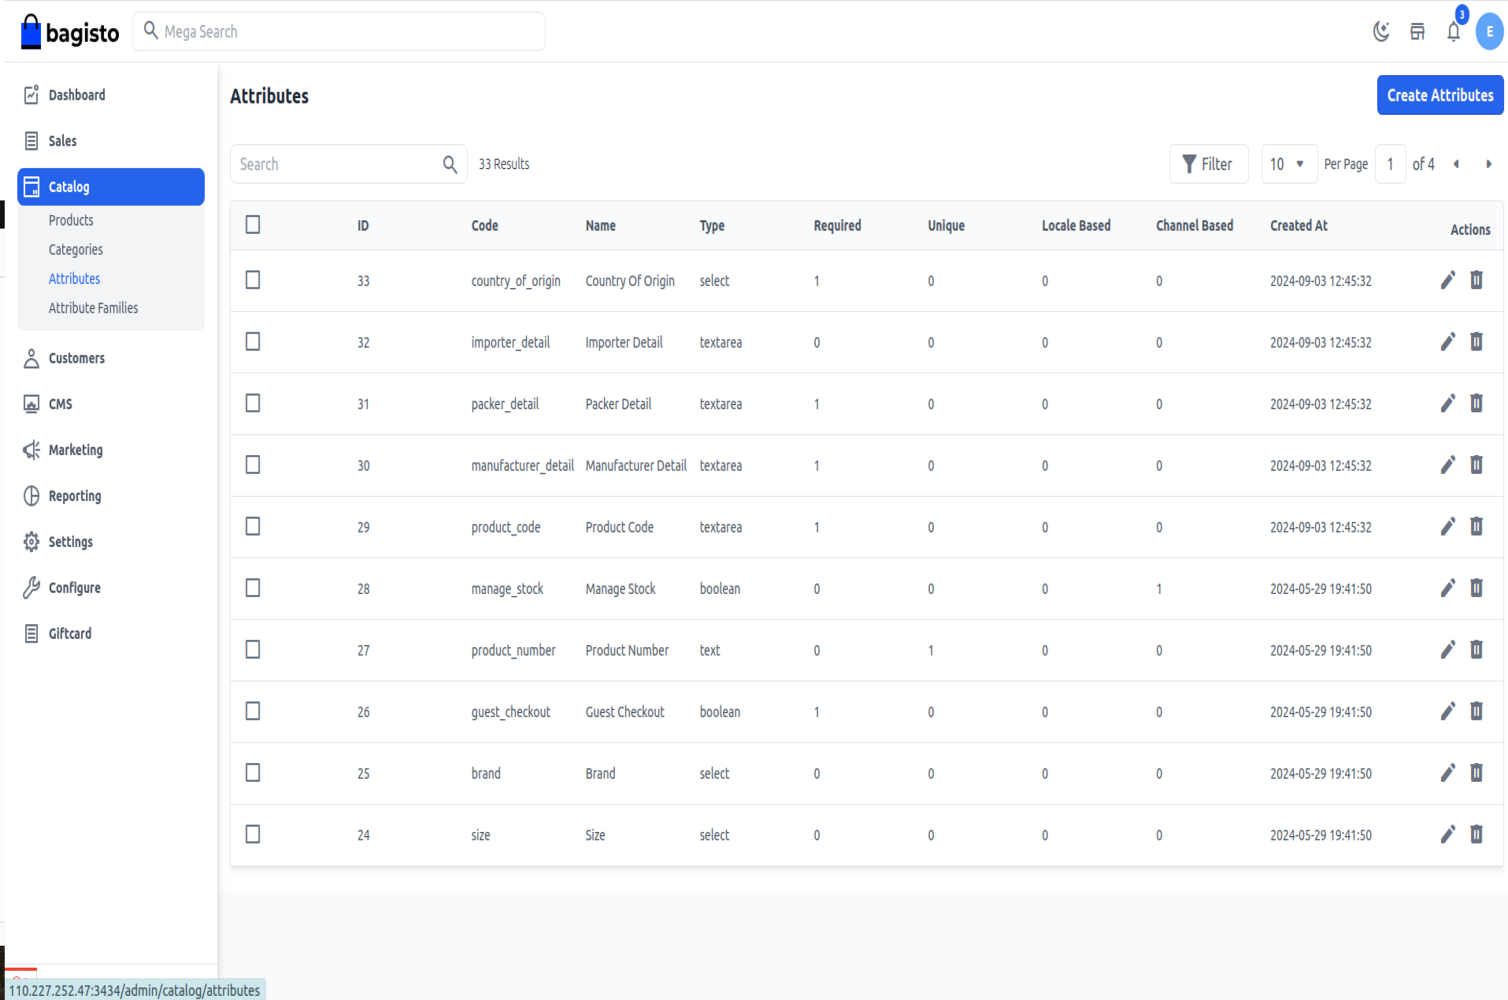Delete the brand attribute
The height and width of the screenshot is (1000, 1508).
click(1476, 773)
